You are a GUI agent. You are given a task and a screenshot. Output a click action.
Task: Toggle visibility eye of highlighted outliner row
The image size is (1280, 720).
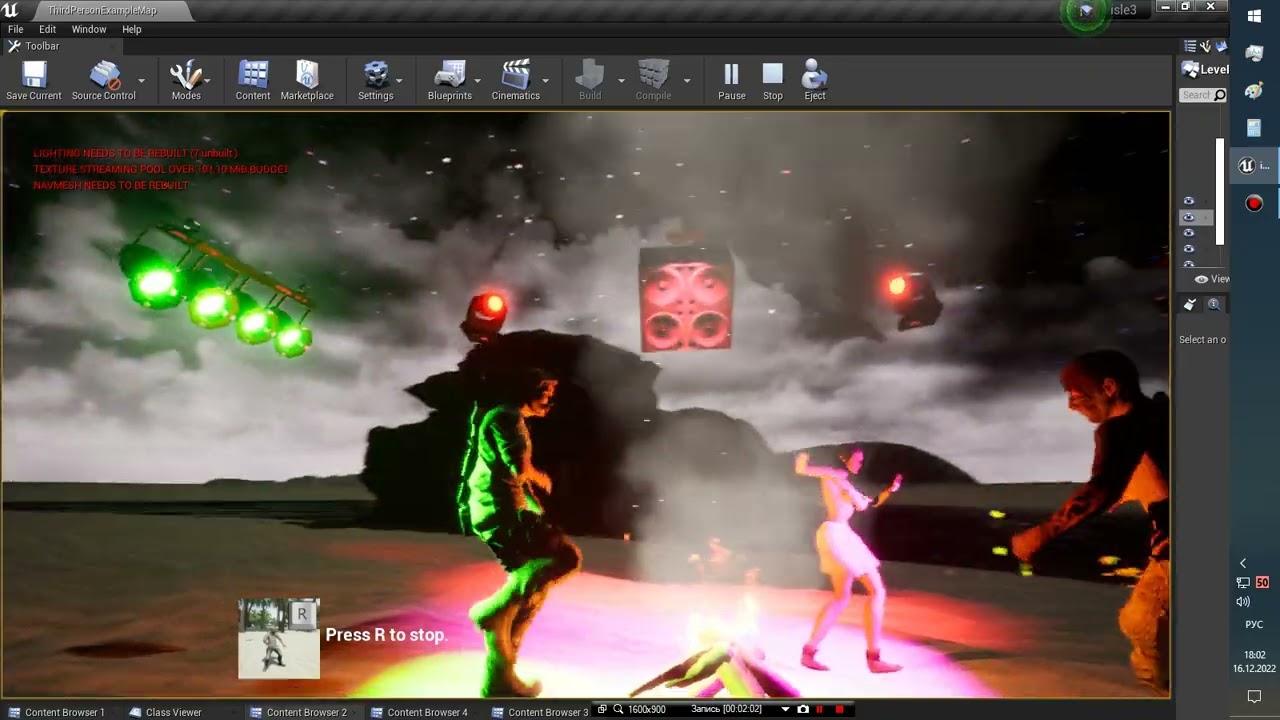[x=1189, y=217]
